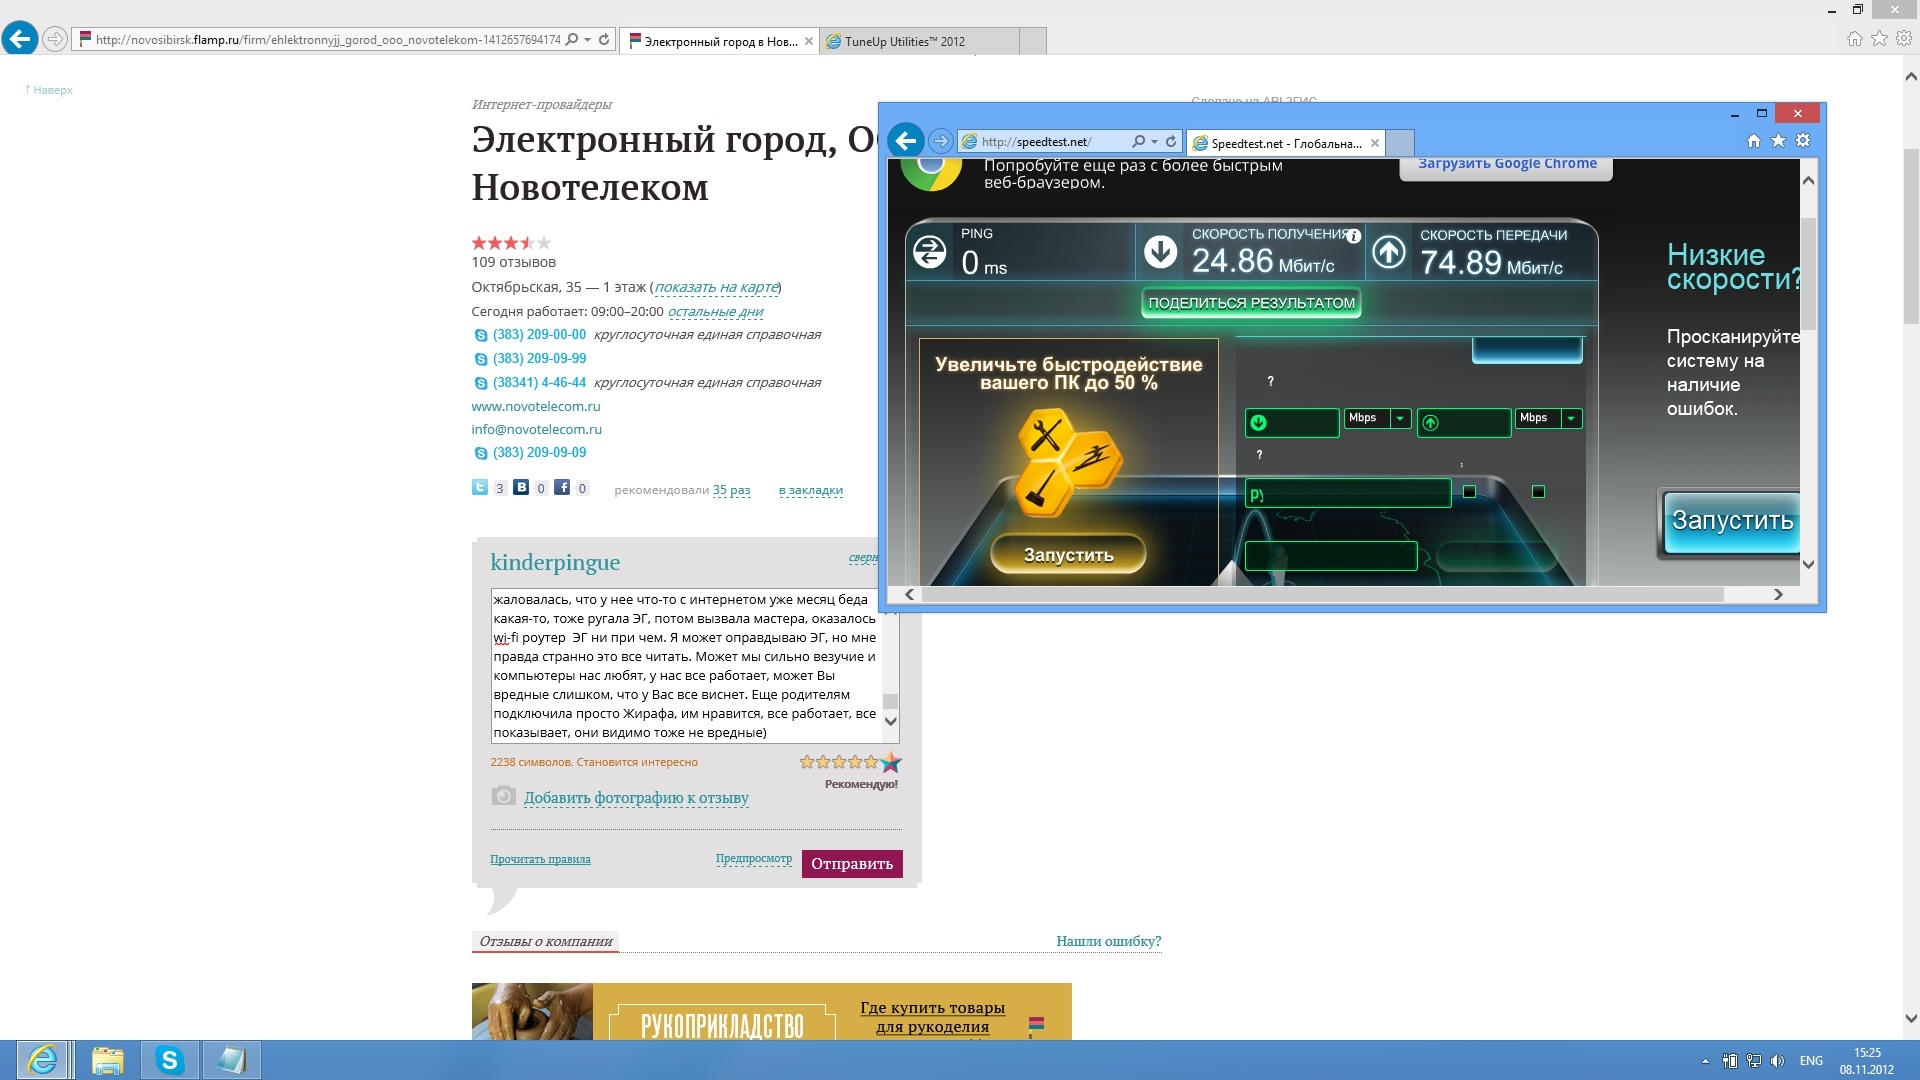Tick first checkbox in Speedtest form
The image size is (1920, 1080).
(x=1469, y=492)
